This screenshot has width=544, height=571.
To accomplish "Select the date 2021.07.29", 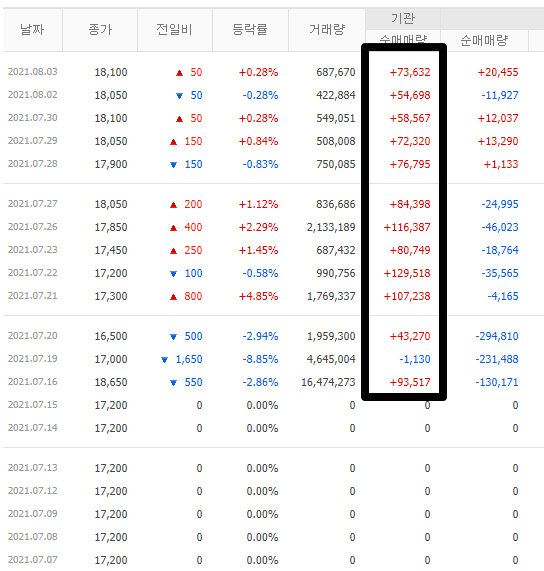I will (33, 141).
